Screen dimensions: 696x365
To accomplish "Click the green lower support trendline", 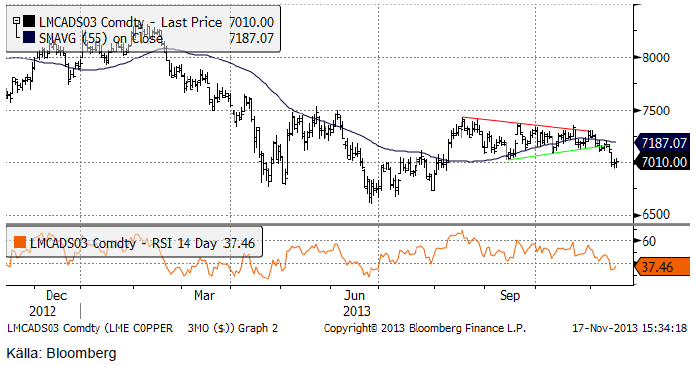I will 558,152.
